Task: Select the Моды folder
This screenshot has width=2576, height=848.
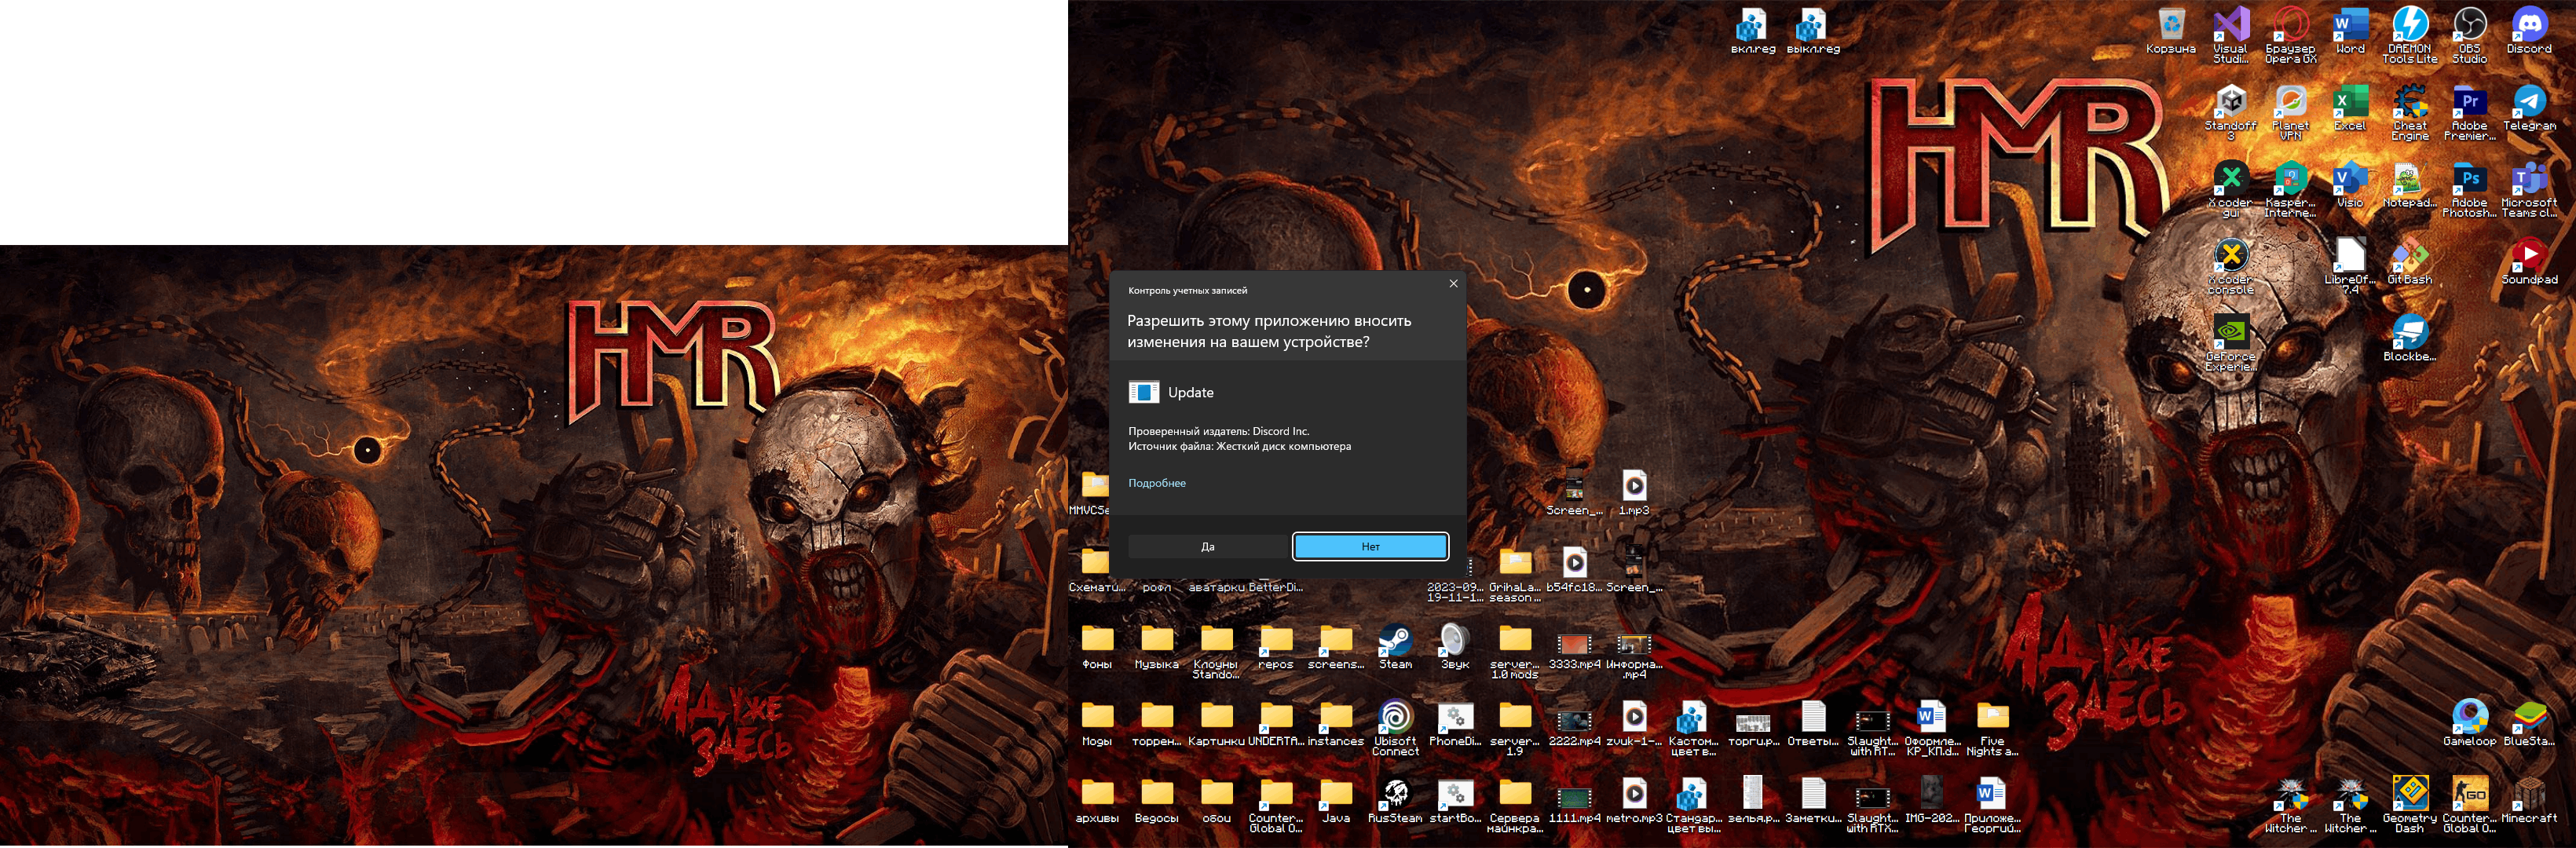Action: tap(1097, 724)
